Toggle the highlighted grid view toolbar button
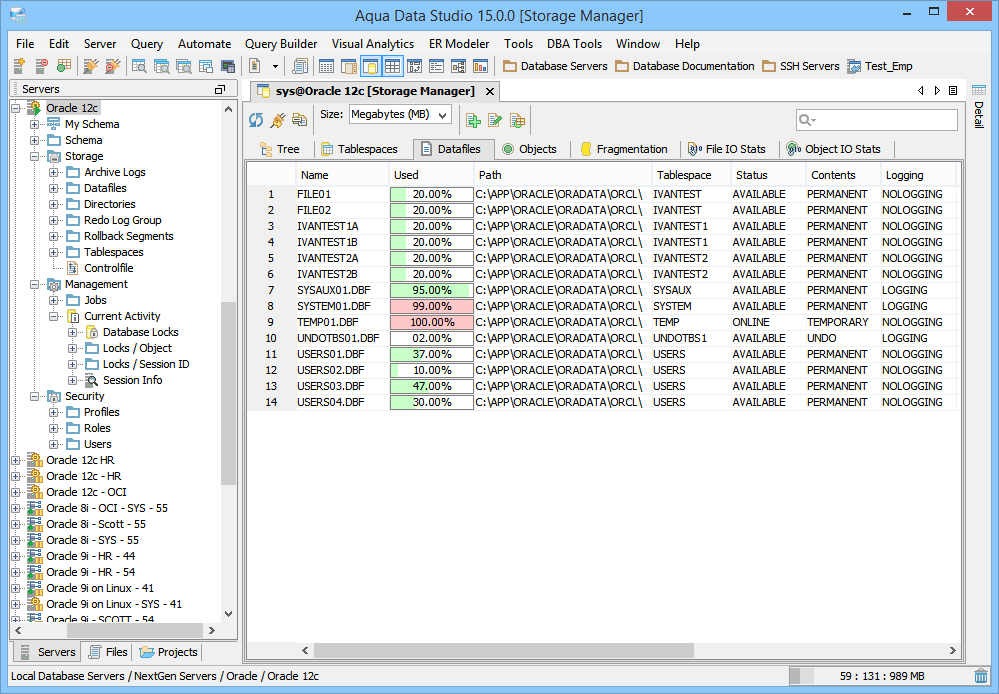Viewport: 999px width, 694px height. coord(392,66)
